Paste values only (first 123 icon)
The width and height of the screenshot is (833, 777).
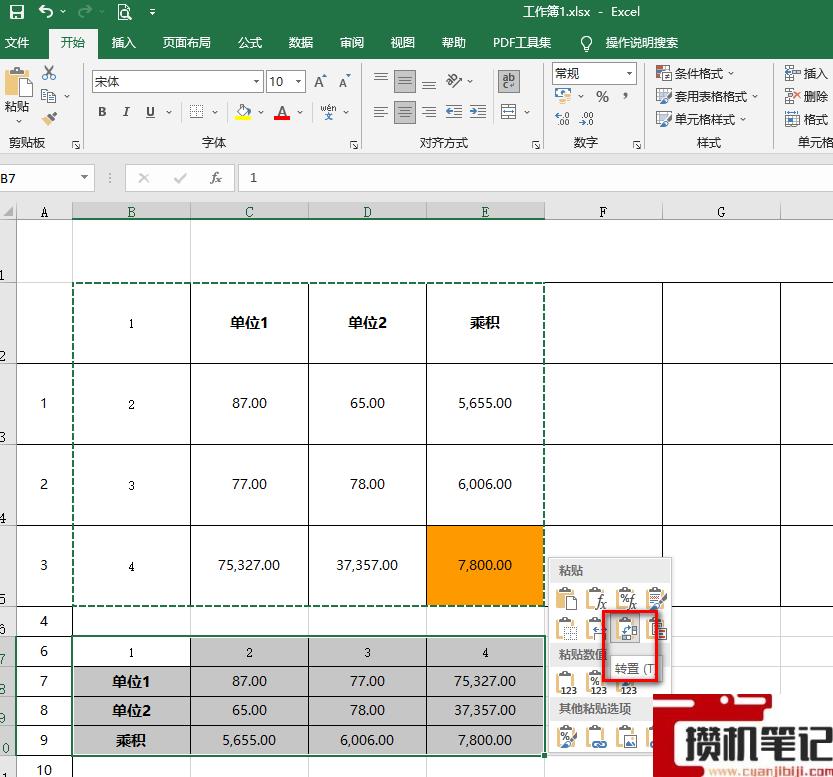coord(566,684)
